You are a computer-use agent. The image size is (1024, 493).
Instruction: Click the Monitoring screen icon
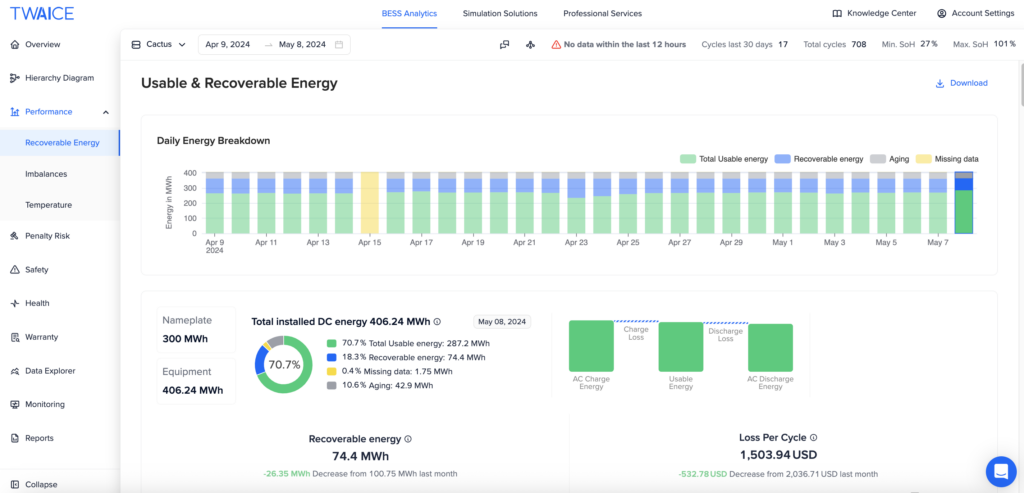(15, 404)
